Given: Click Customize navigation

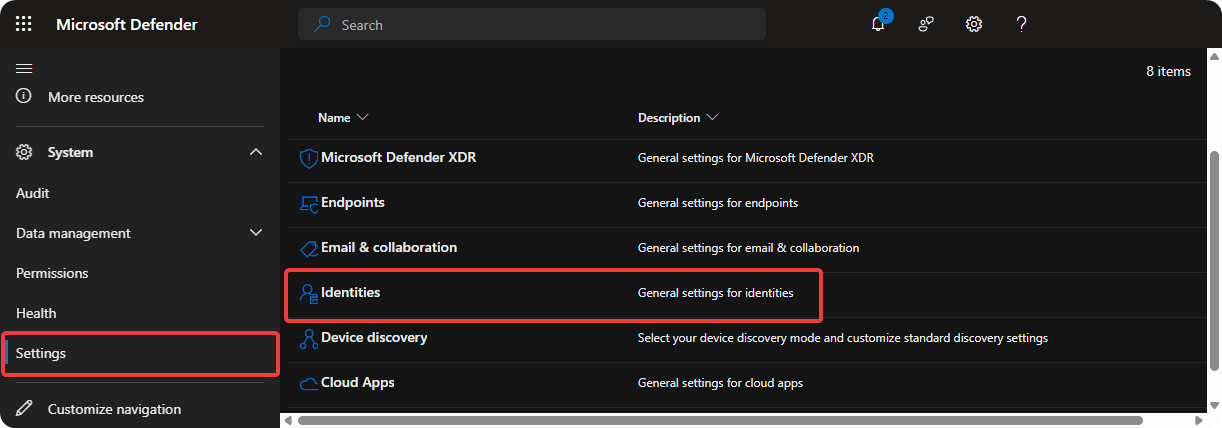Looking at the screenshot, I should click(x=114, y=409).
